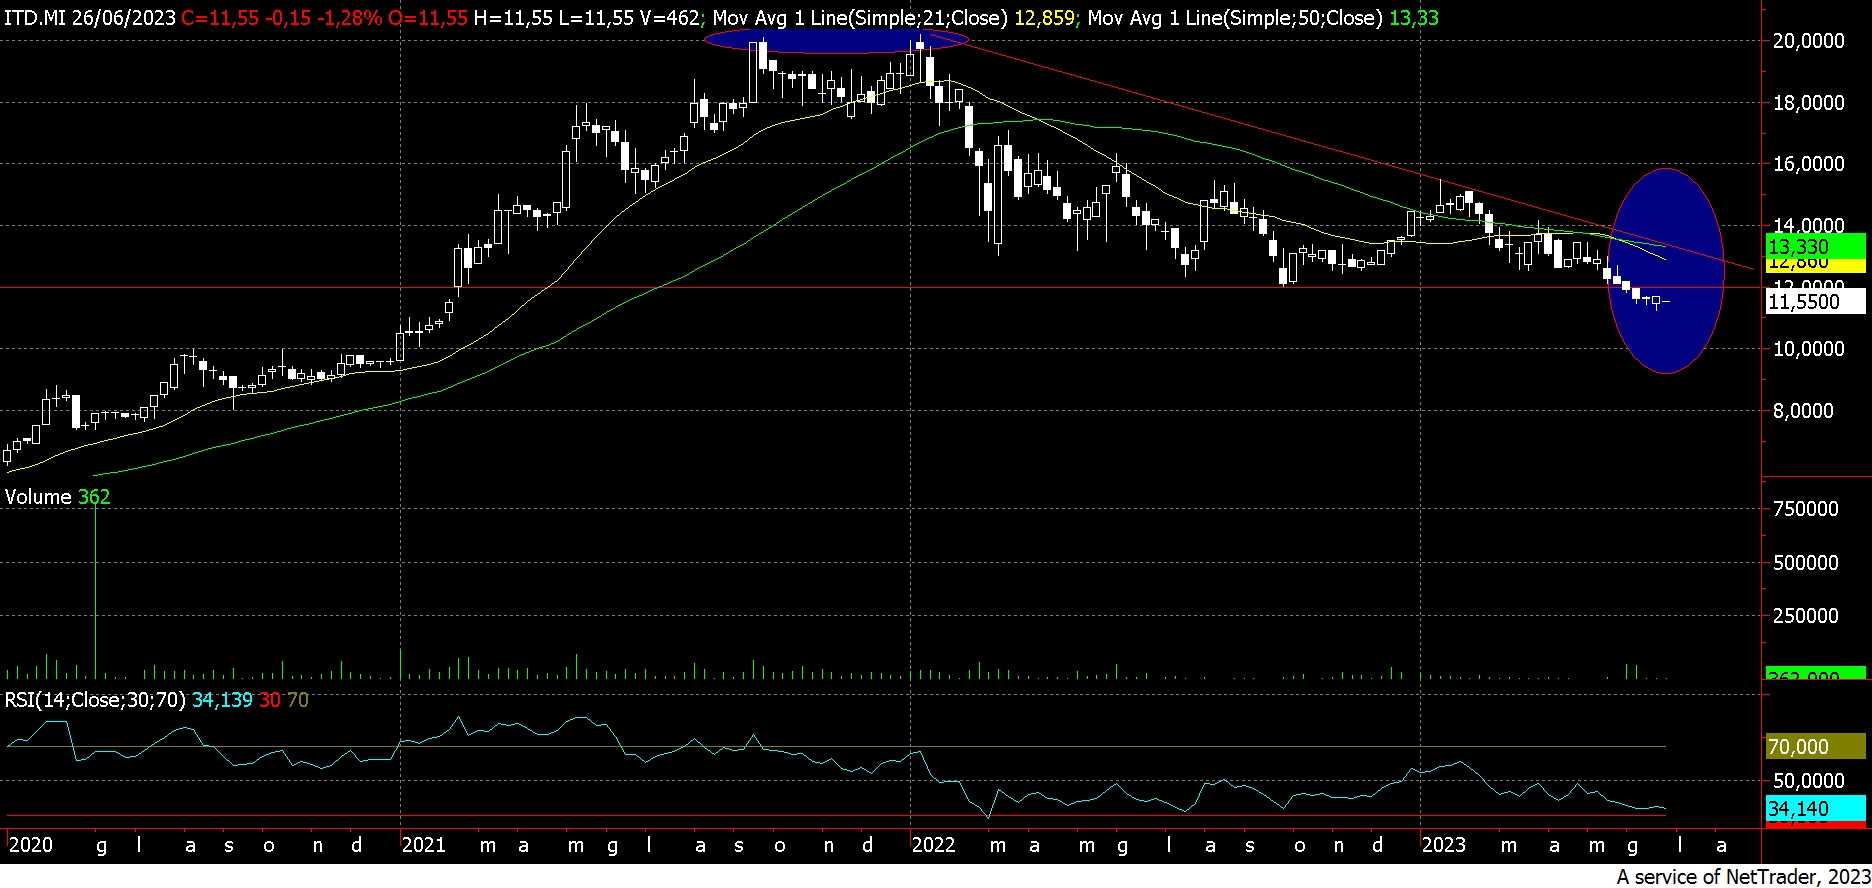The image size is (1872, 888).
Task: Select the cyan 34,140 RSI value tag
Action: [1816, 809]
